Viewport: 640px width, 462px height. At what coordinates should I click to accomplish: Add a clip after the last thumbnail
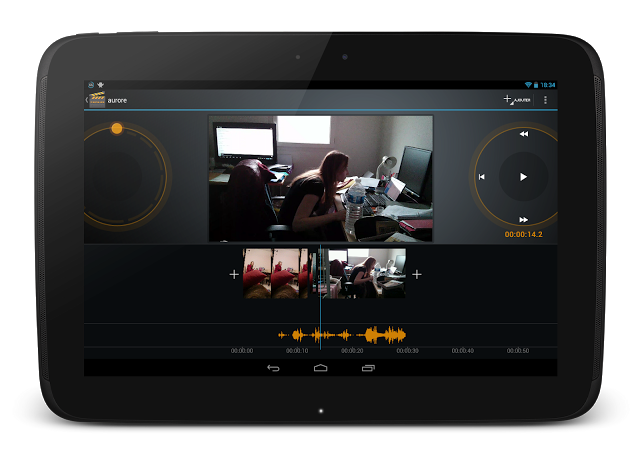click(x=417, y=274)
